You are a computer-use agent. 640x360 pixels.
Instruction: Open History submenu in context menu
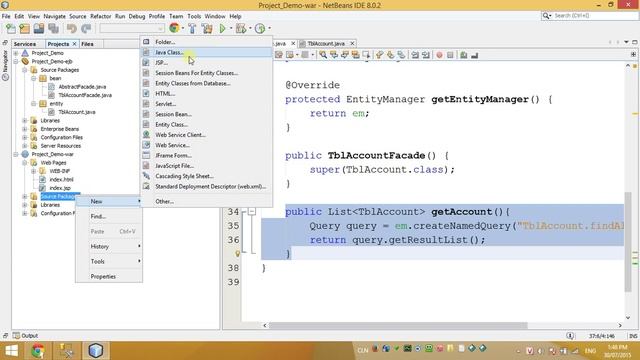coord(109,247)
